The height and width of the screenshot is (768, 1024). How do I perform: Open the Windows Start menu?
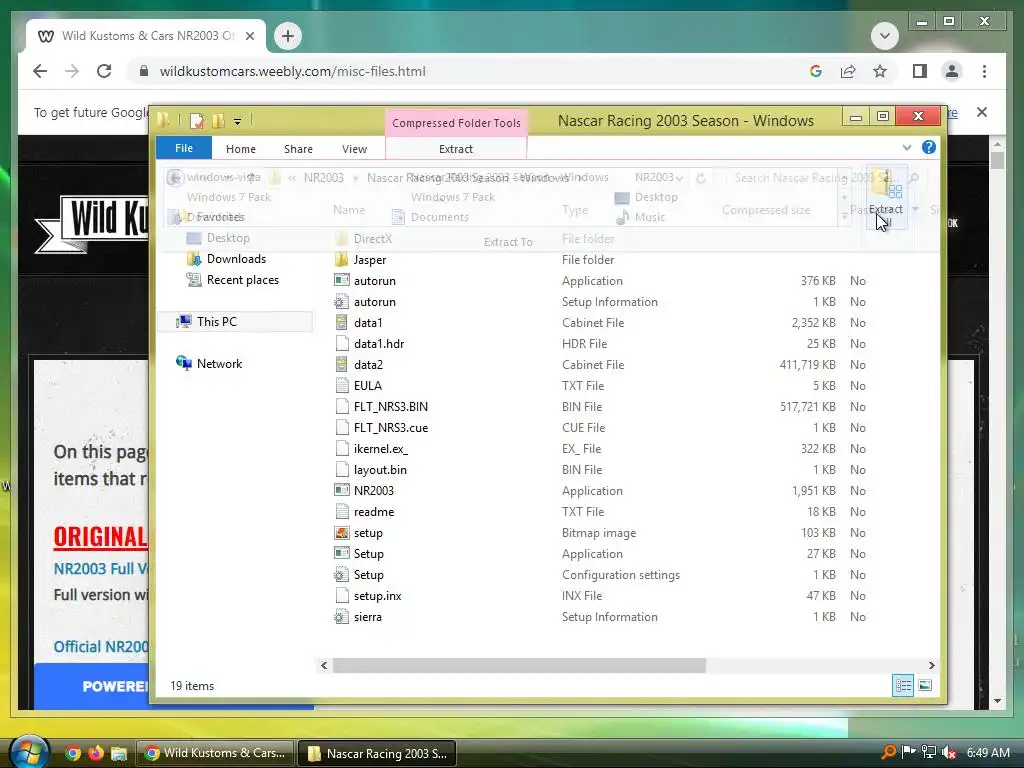(29, 752)
